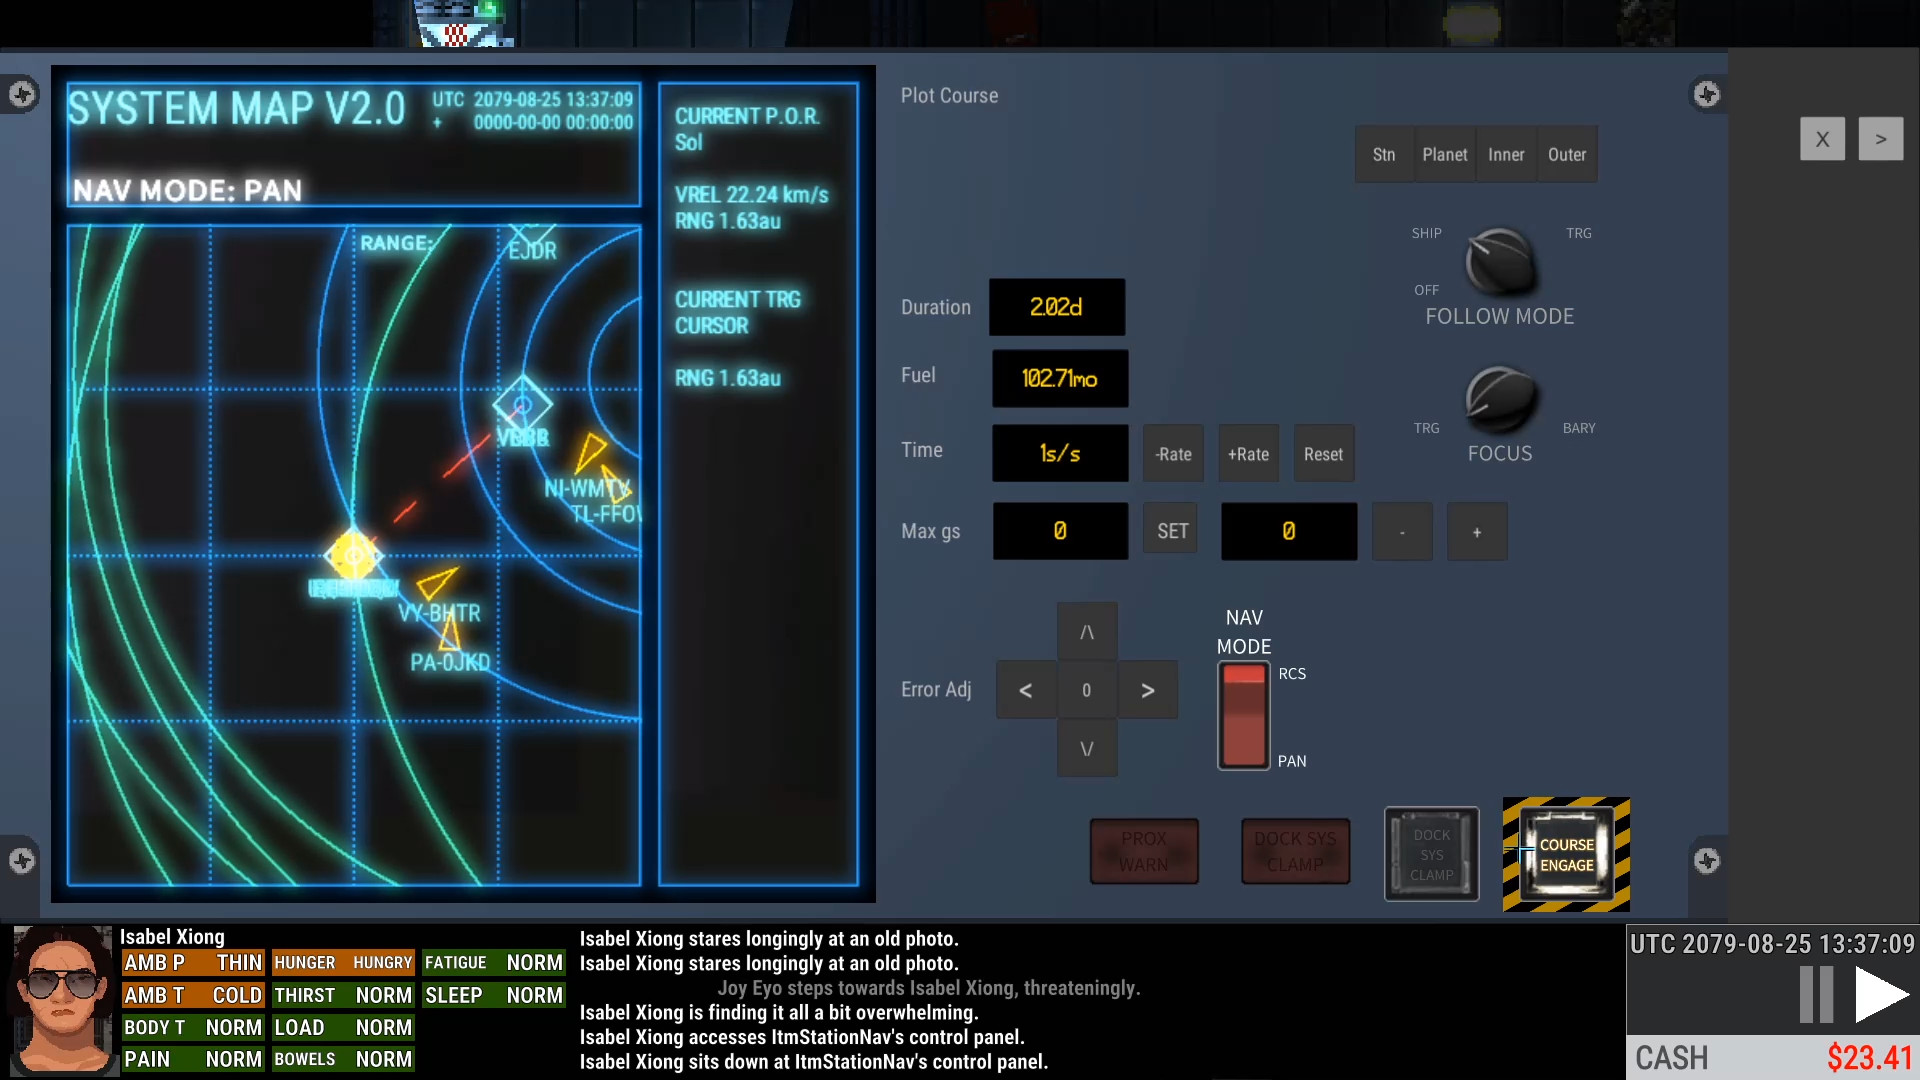Image resolution: width=1920 pixels, height=1080 pixels.
Task: Click the yellow ship marker on the map
Action: (353, 555)
